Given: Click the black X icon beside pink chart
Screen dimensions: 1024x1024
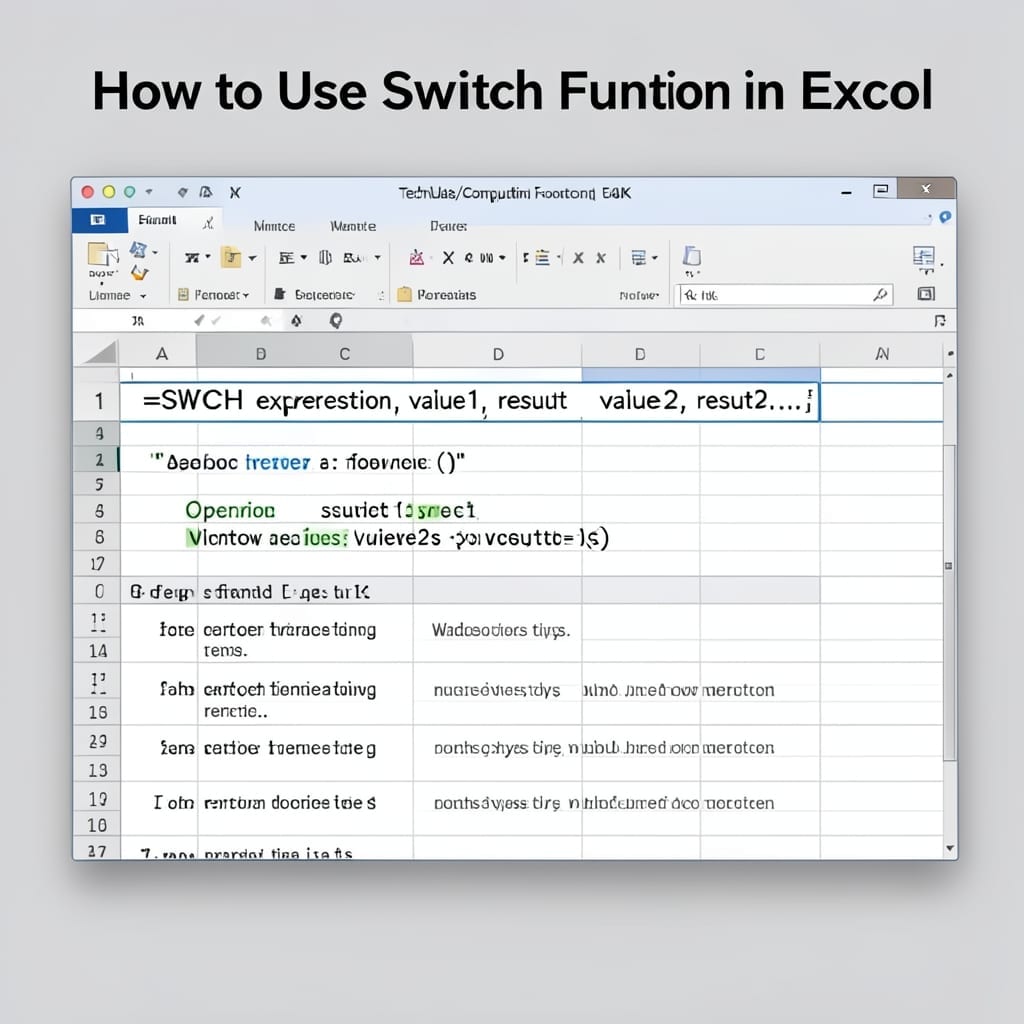Looking at the screenshot, I should coord(448,258).
